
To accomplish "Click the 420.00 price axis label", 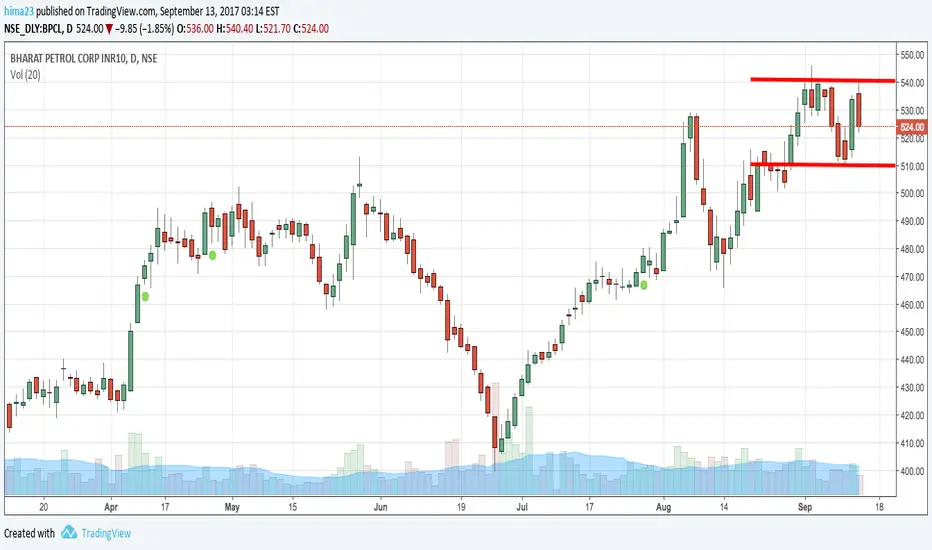I will pyautogui.click(x=912, y=416).
